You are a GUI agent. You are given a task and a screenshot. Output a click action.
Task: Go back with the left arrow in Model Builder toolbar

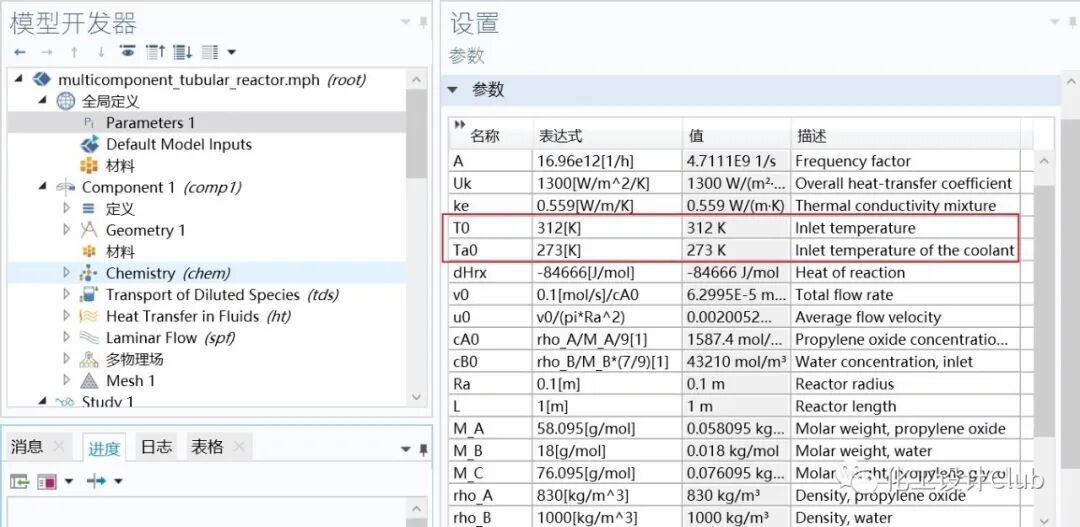(19, 52)
